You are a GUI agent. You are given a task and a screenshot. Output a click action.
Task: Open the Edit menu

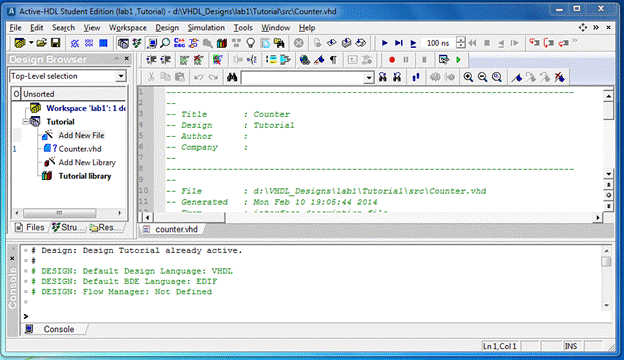[x=36, y=28]
